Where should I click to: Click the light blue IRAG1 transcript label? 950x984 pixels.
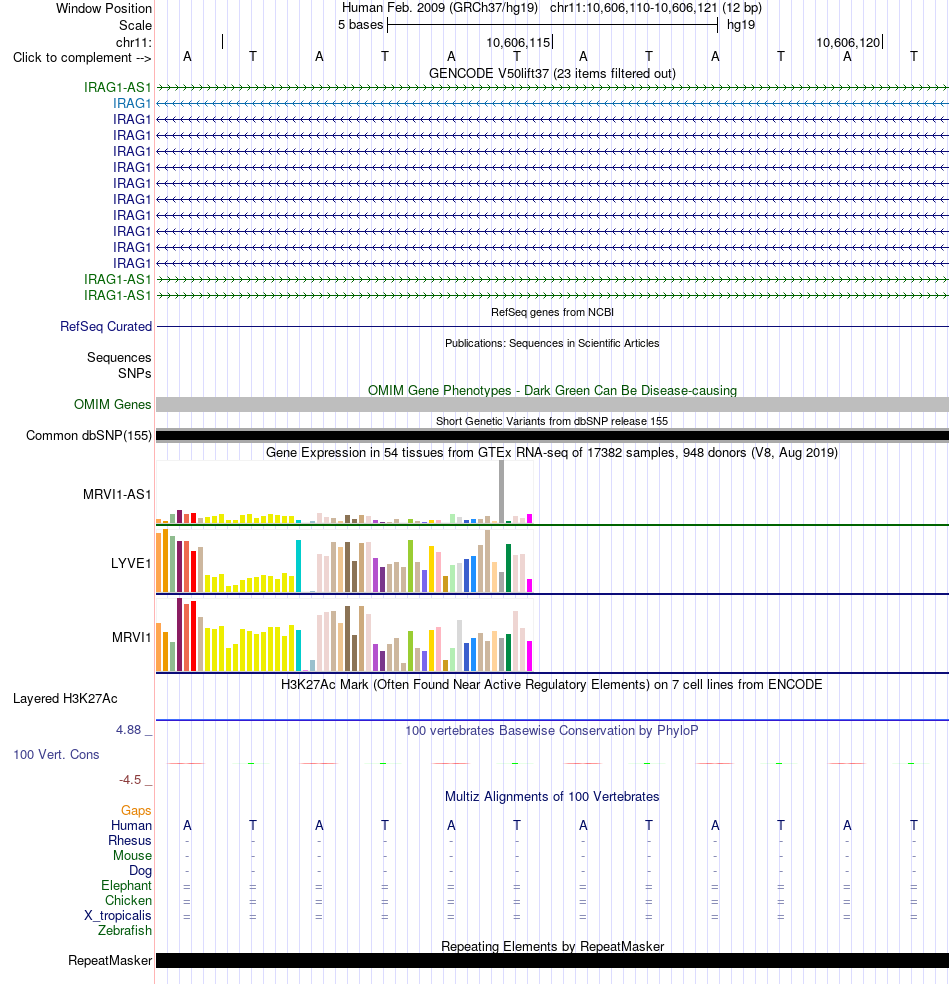tap(132, 103)
